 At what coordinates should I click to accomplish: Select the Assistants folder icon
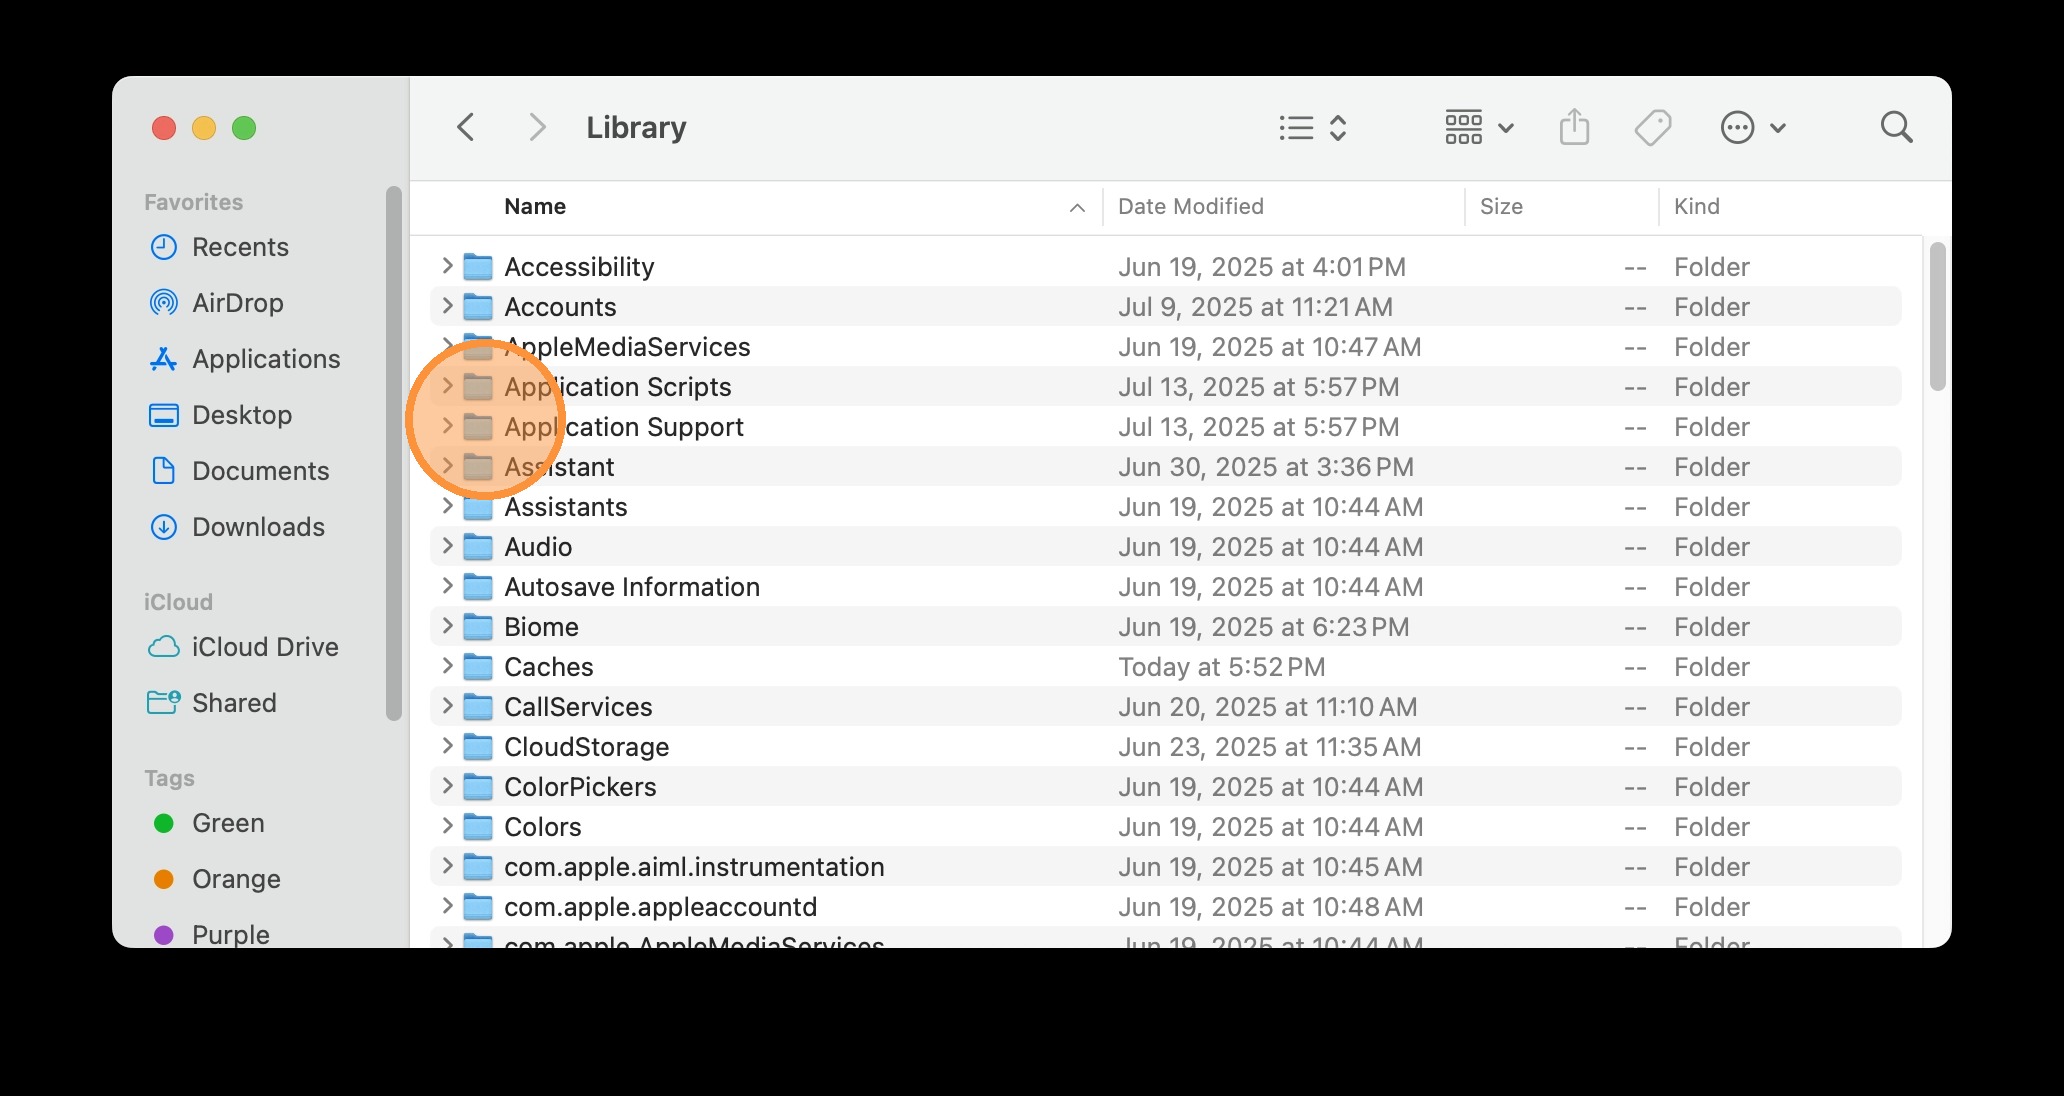pos(478,507)
